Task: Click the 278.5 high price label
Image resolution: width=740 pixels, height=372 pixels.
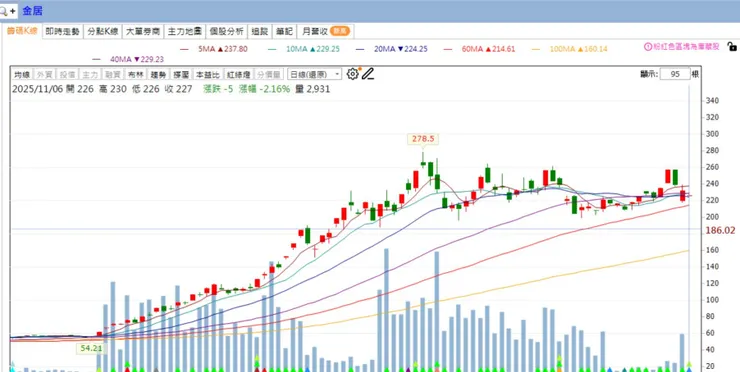Action: pyautogui.click(x=423, y=139)
